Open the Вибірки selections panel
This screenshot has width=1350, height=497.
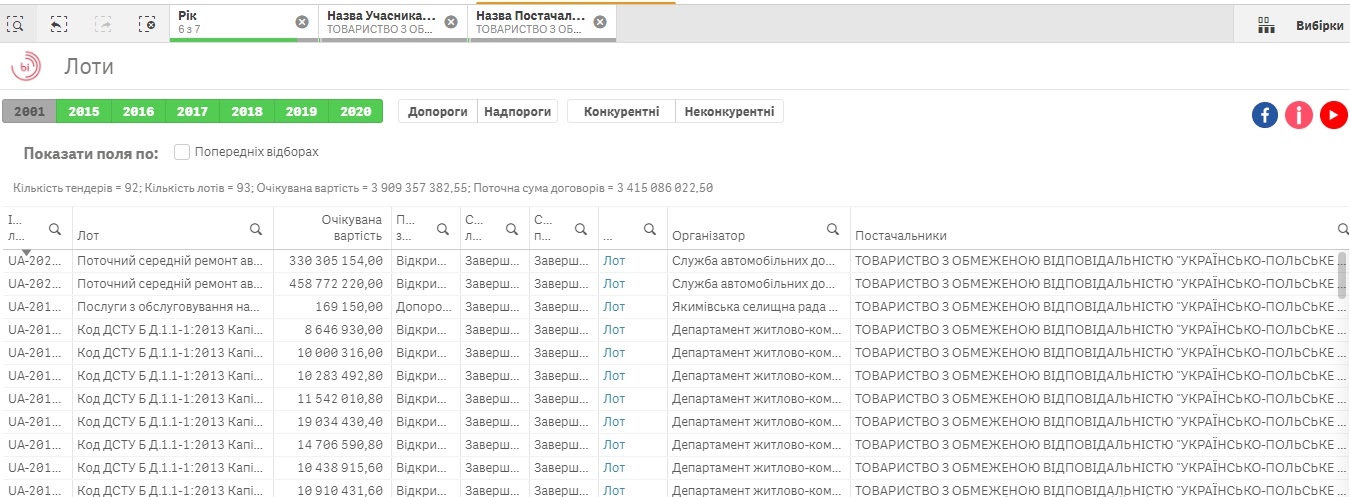[x=1300, y=26]
